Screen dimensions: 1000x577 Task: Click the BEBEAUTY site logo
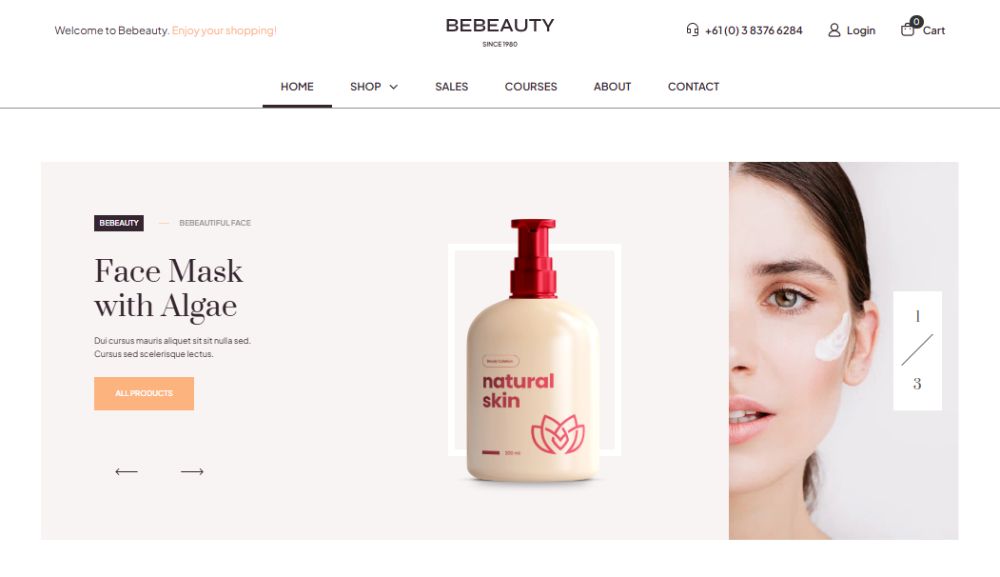(500, 31)
